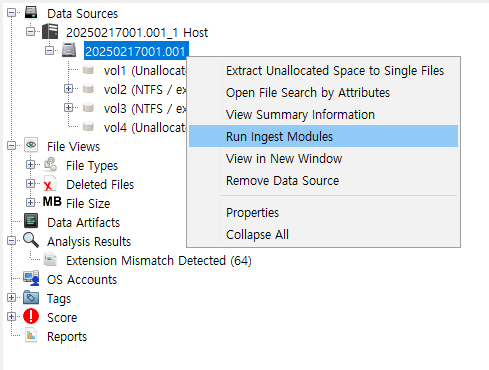Expand the File Types node
This screenshot has height=370, width=489.
(30, 165)
